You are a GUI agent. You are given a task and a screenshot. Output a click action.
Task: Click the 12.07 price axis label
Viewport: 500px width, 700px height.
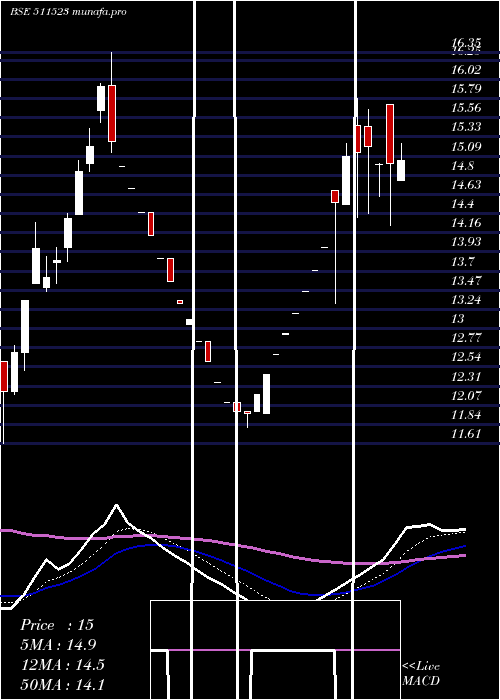(466, 396)
